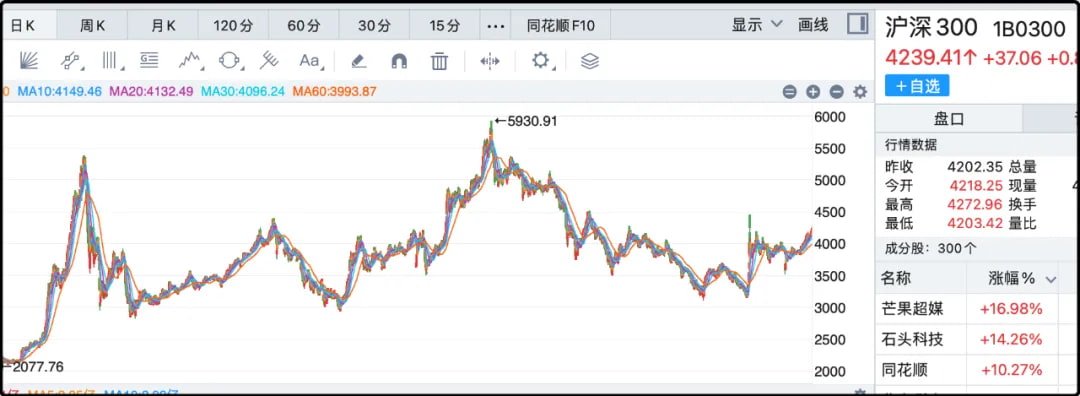Screen dimensions: 1080x396
Task: Click the 2077.76 low price marker
Action: click(34, 367)
